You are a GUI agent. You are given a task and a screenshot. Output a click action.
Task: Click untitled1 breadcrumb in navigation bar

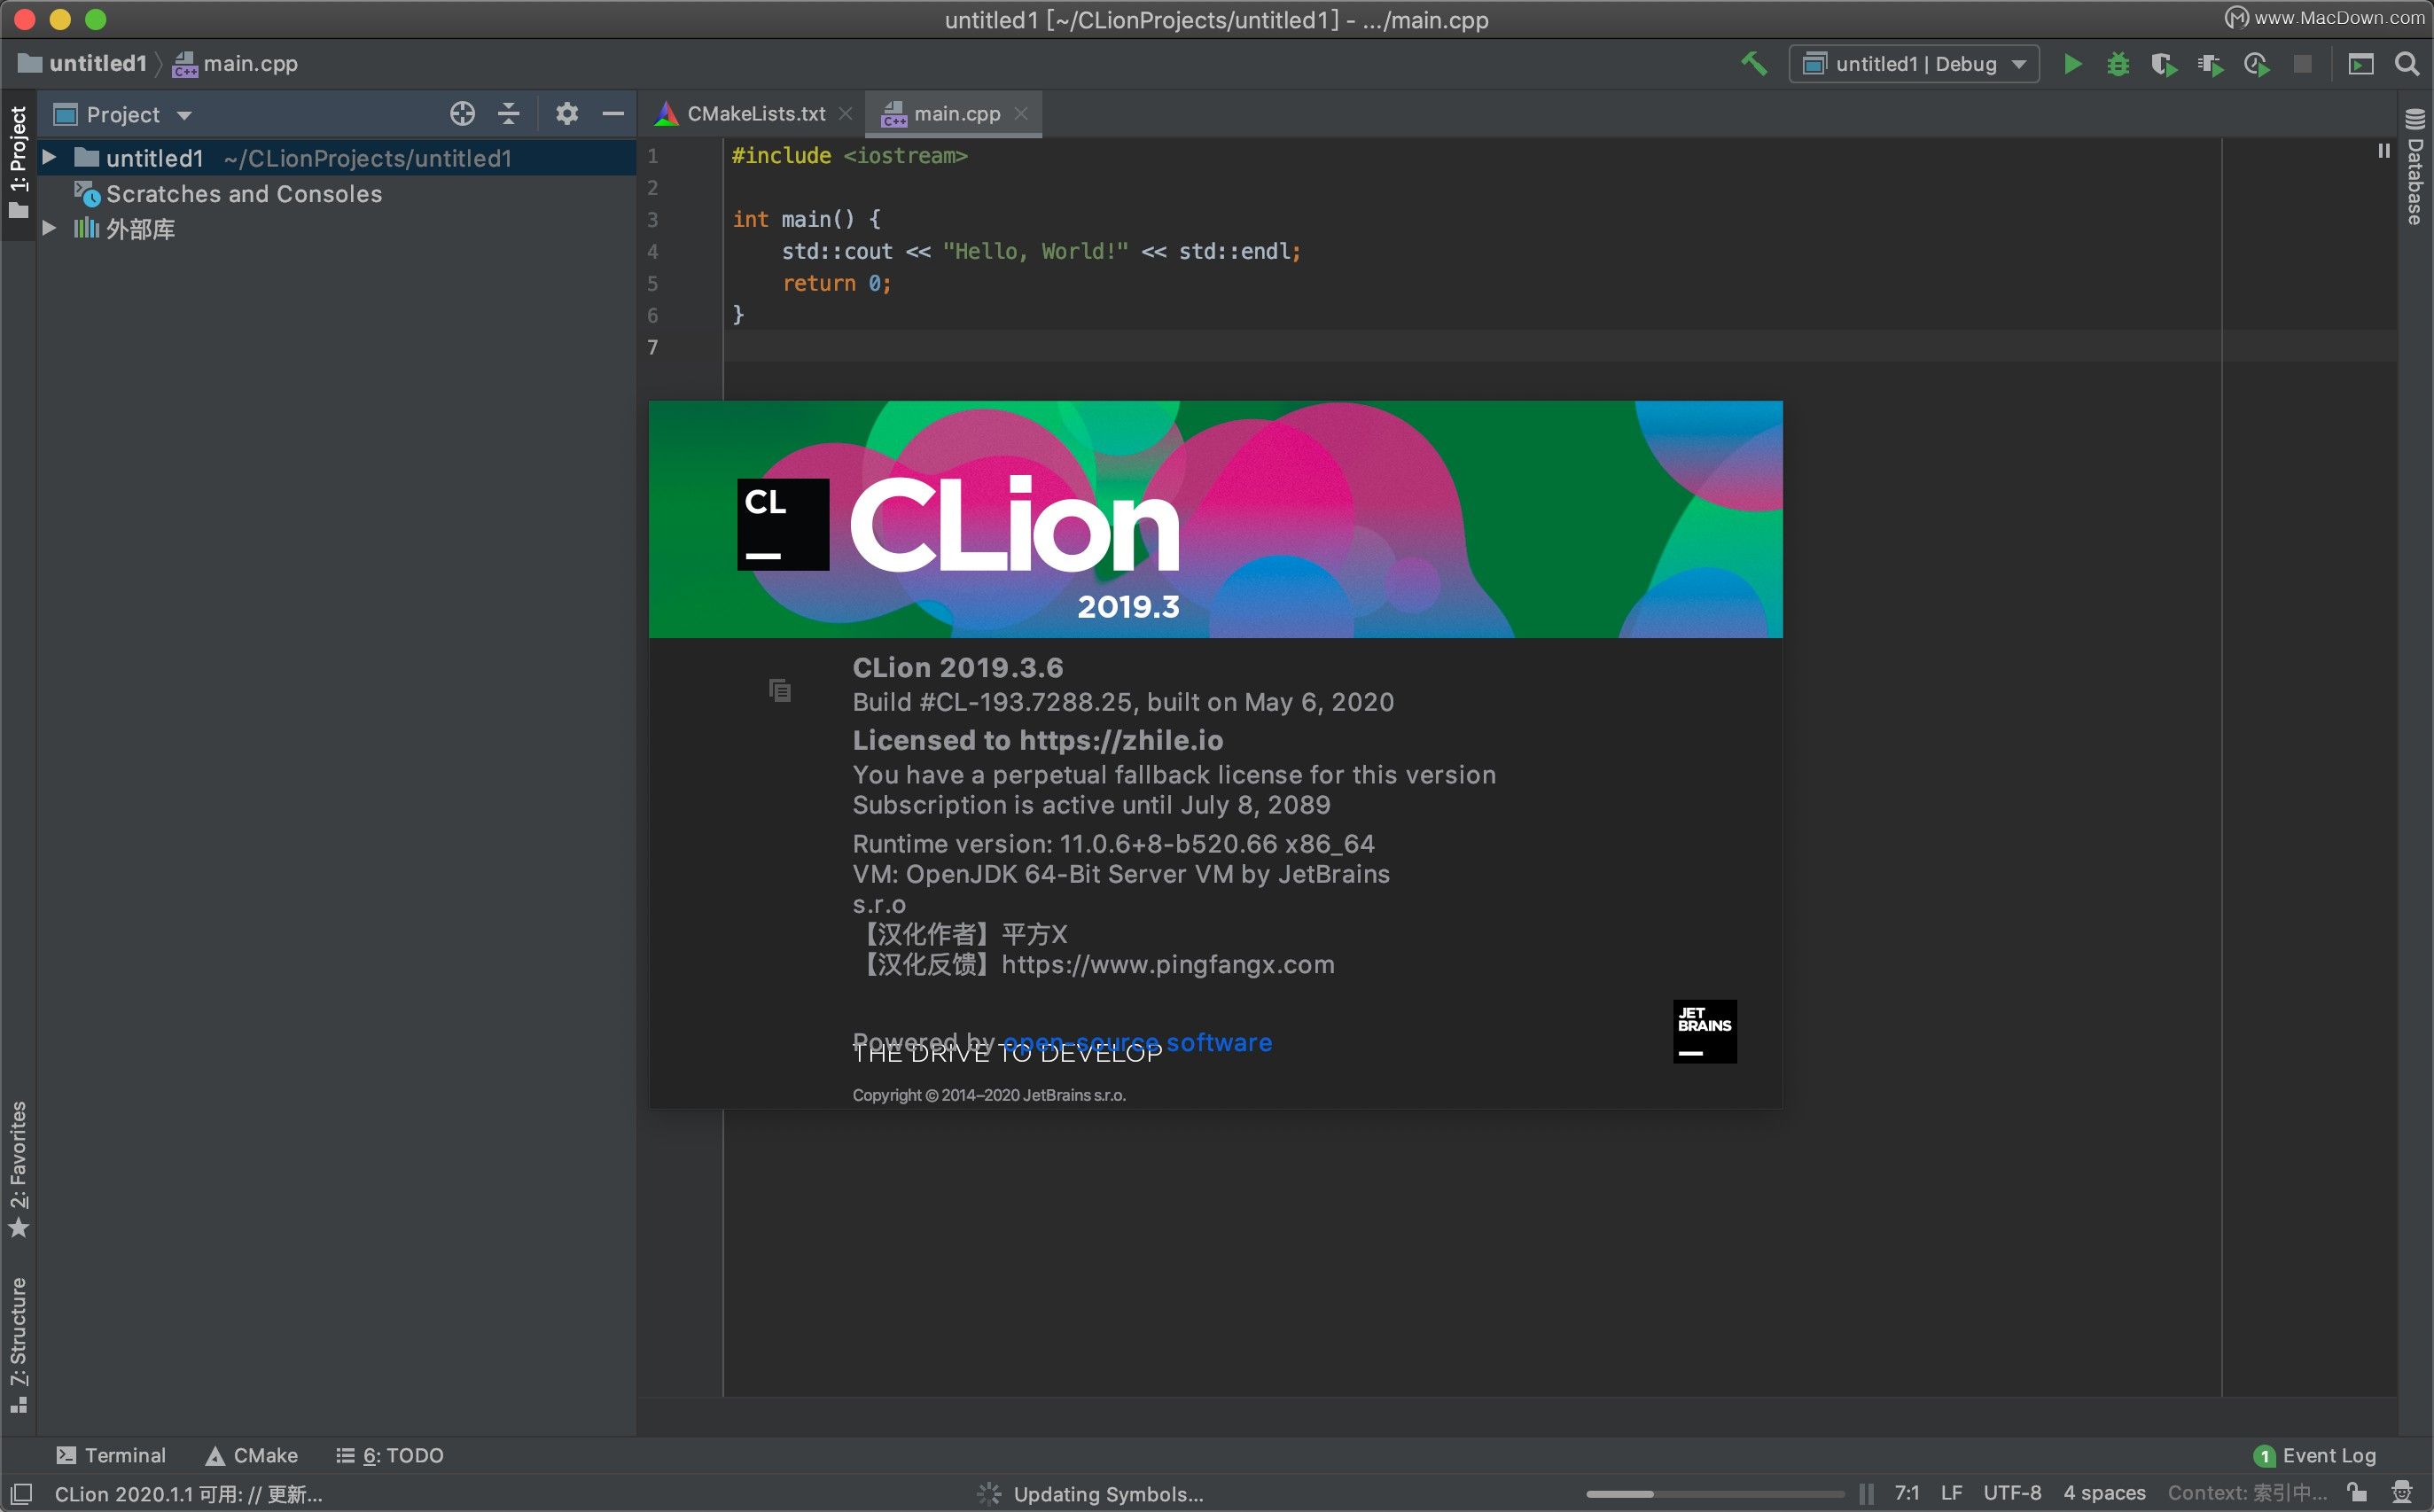83,64
